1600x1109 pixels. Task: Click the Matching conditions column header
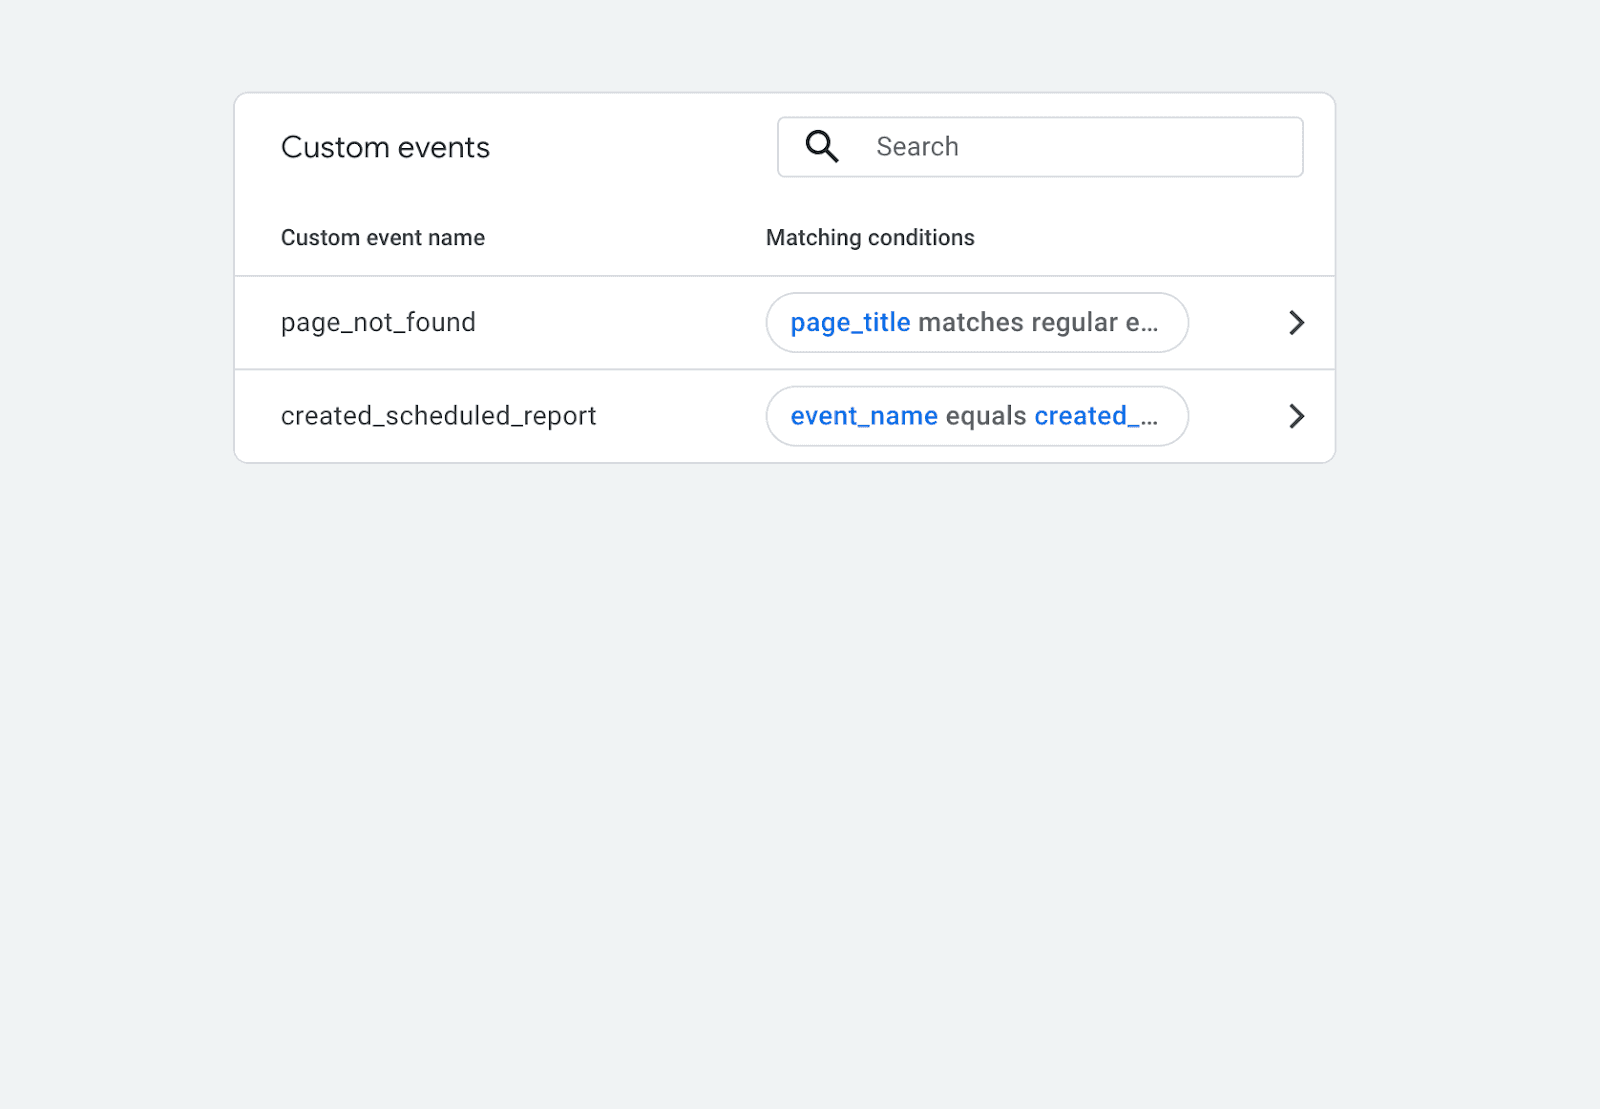coord(870,238)
